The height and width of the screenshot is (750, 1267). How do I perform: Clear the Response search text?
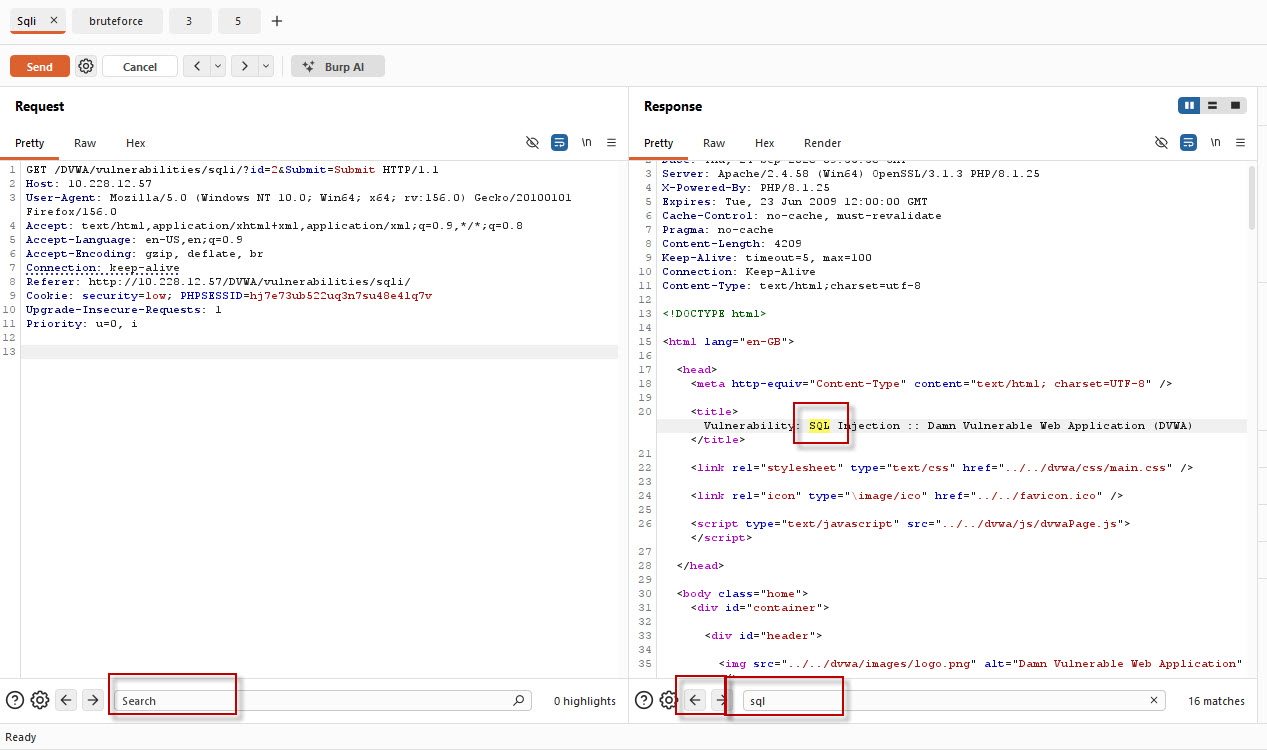(1154, 701)
